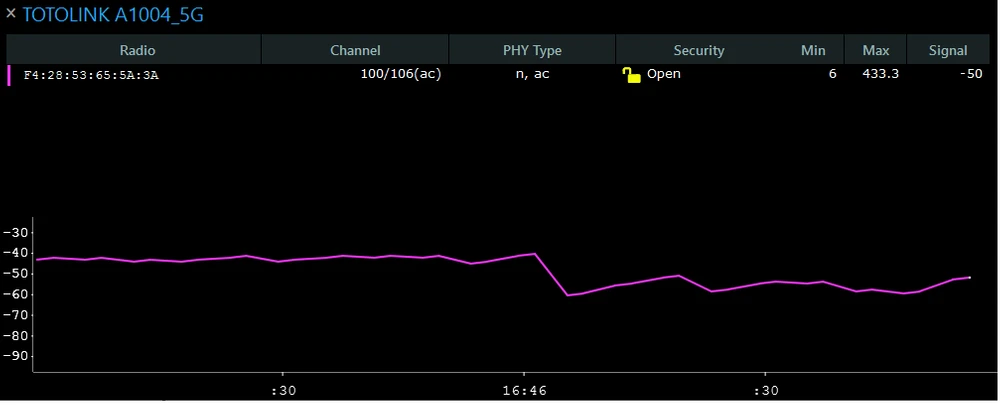1000x405 pixels.
Task: Click the PHY Type column header
Action: 532,50
